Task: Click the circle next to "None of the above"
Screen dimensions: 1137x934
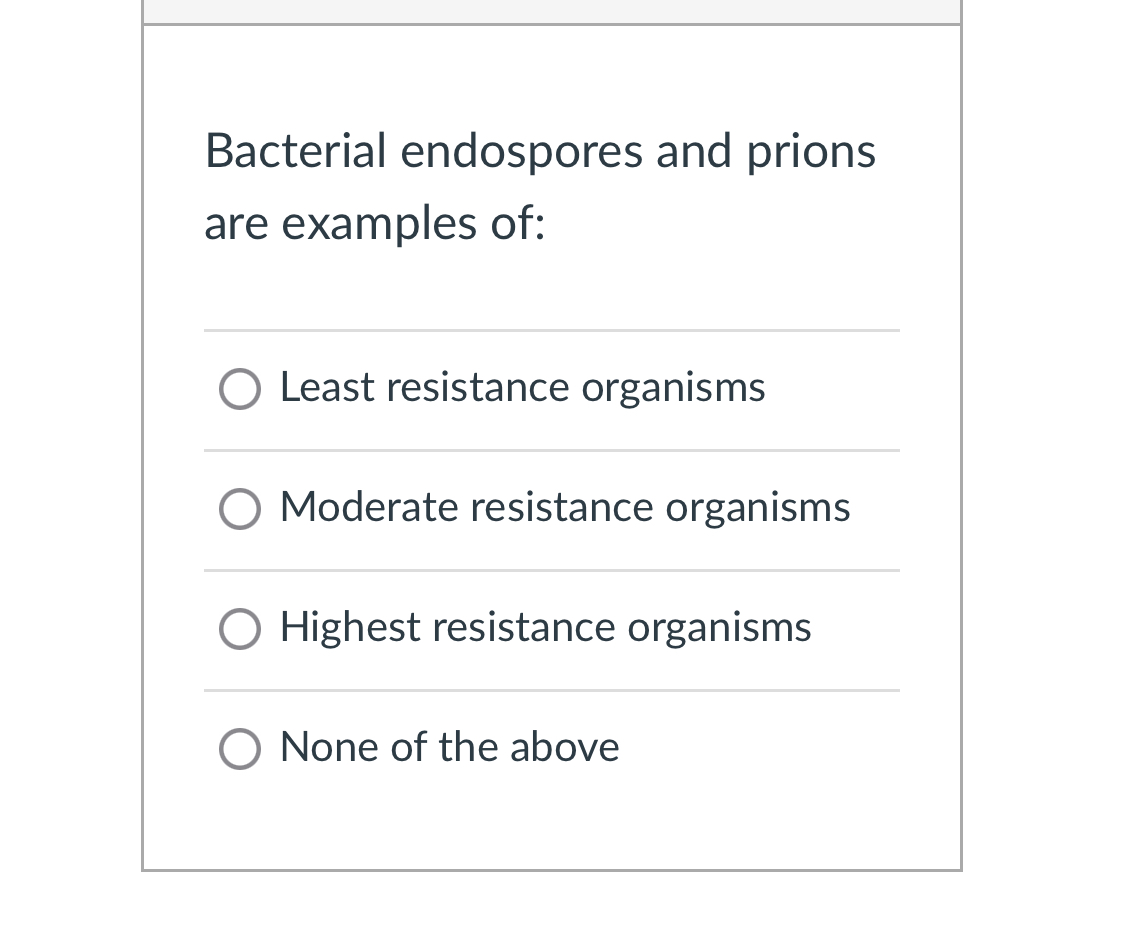Action: tap(239, 749)
